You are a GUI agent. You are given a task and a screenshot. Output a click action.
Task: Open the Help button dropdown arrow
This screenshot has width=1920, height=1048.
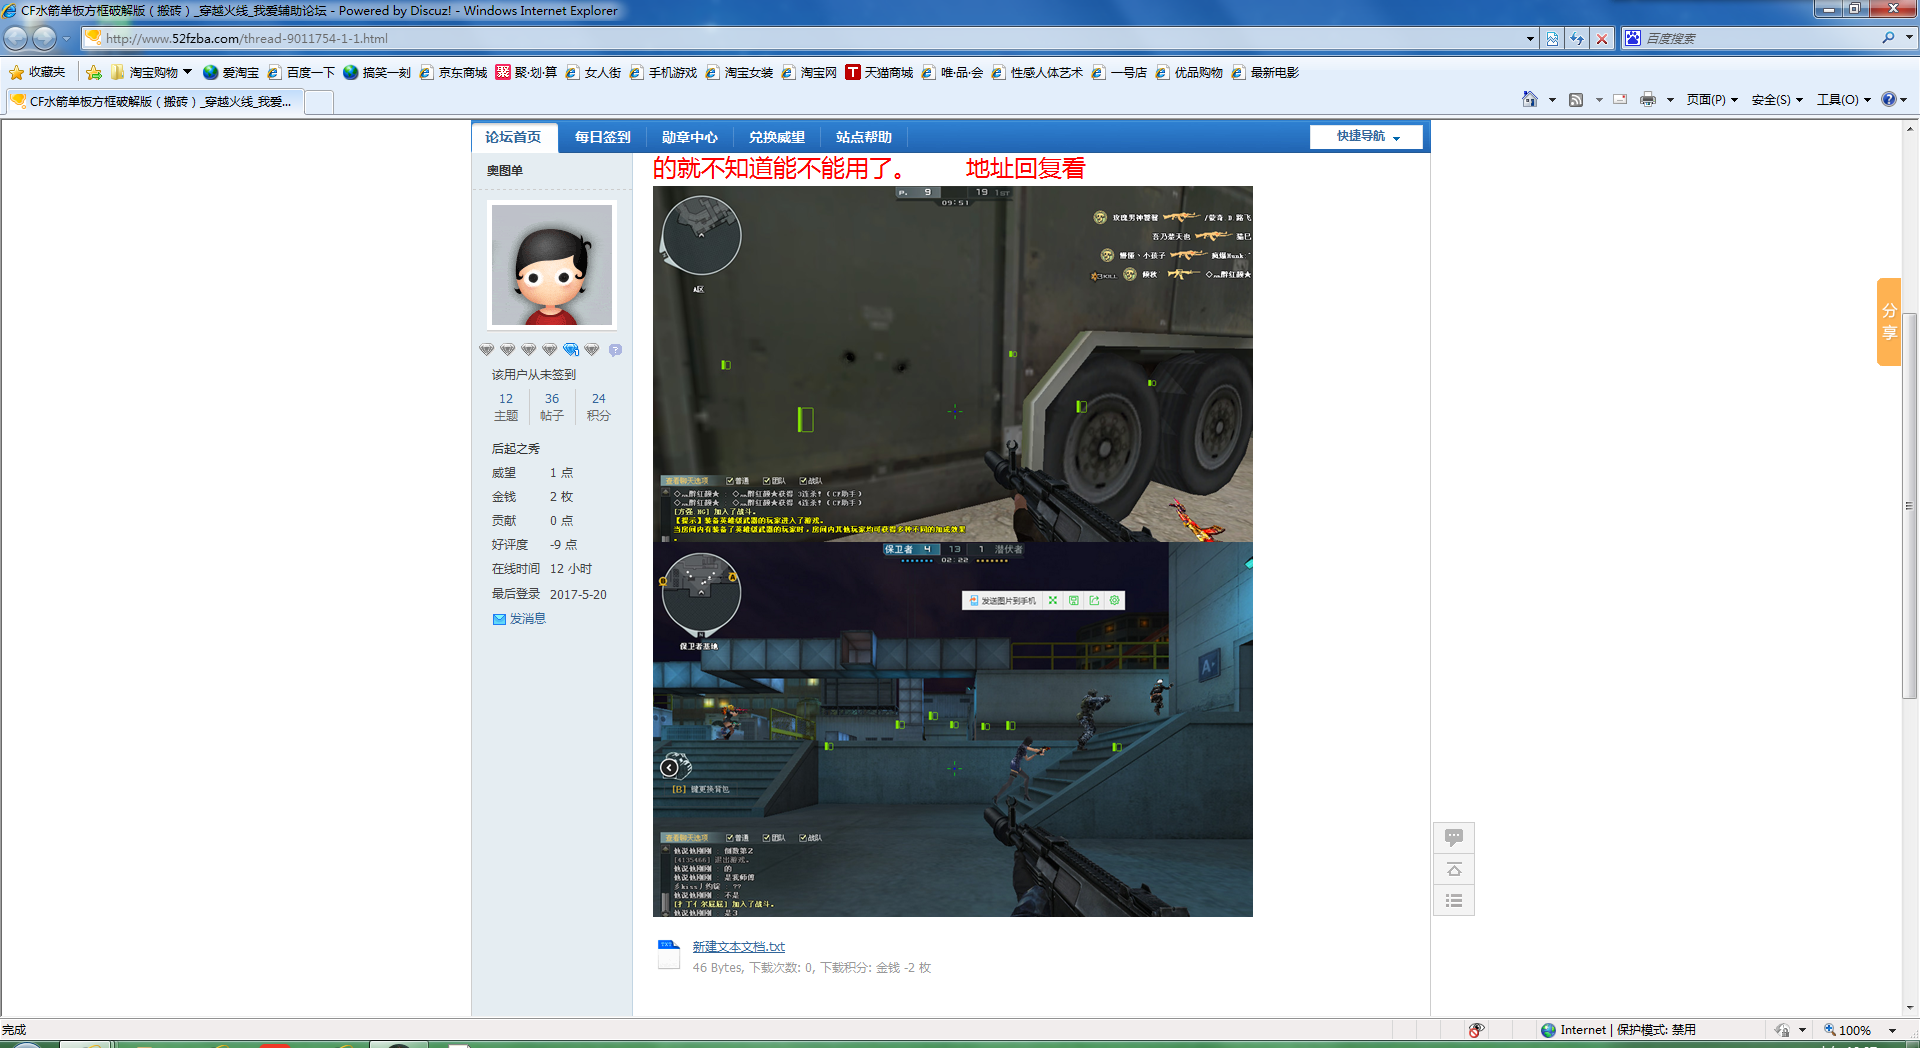(1904, 100)
